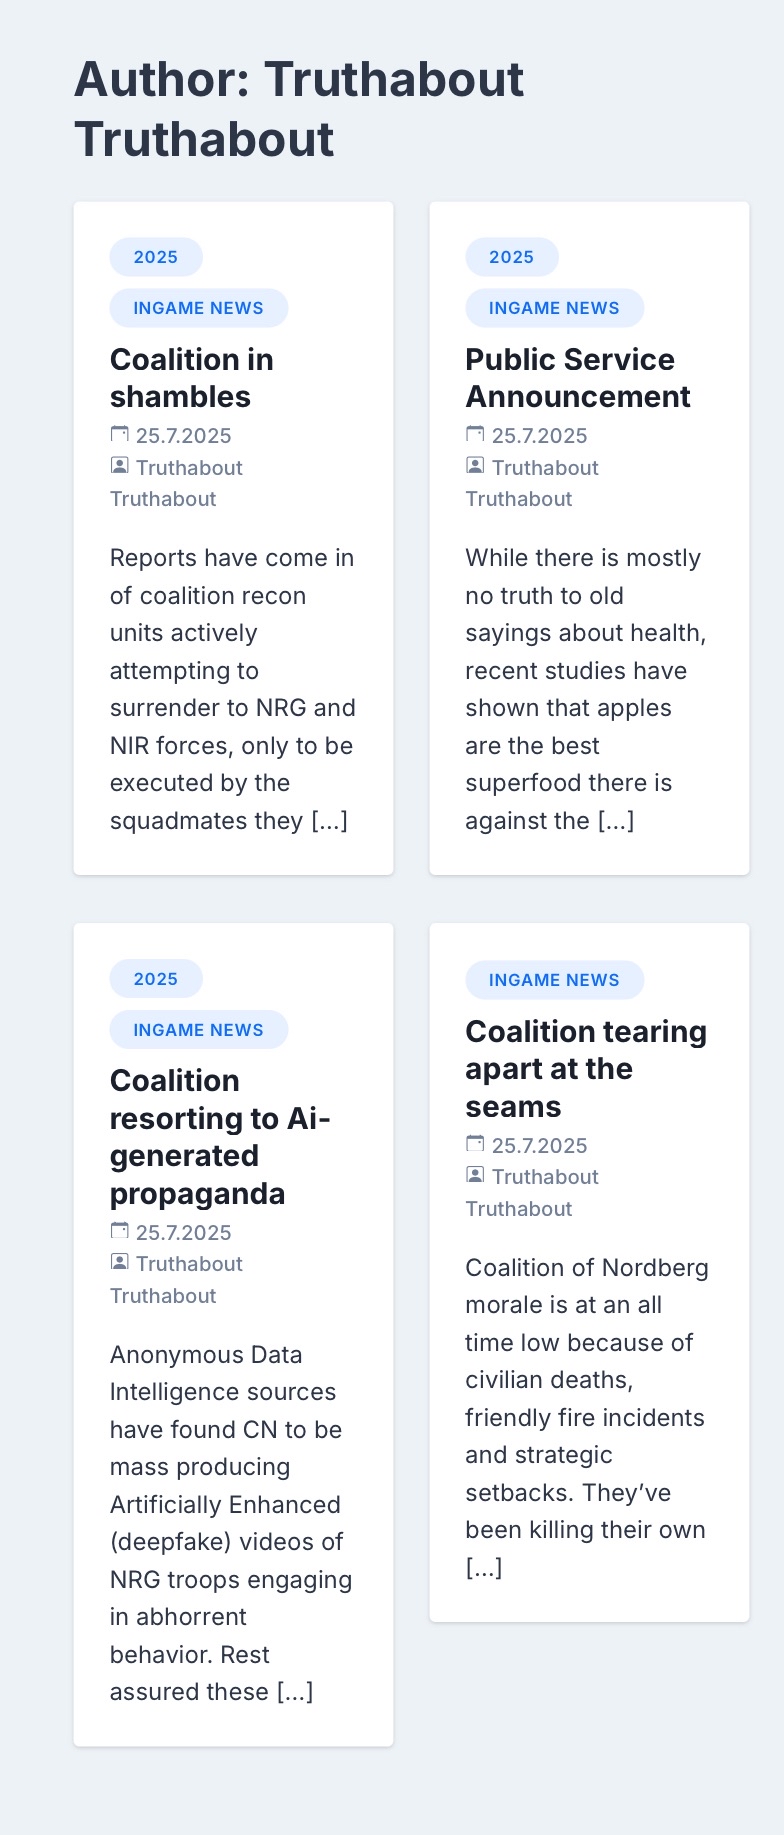Select 2025 tag on Ai-generated propaganda card
Viewport: 784px width, 1835px height.
[156, 979]
